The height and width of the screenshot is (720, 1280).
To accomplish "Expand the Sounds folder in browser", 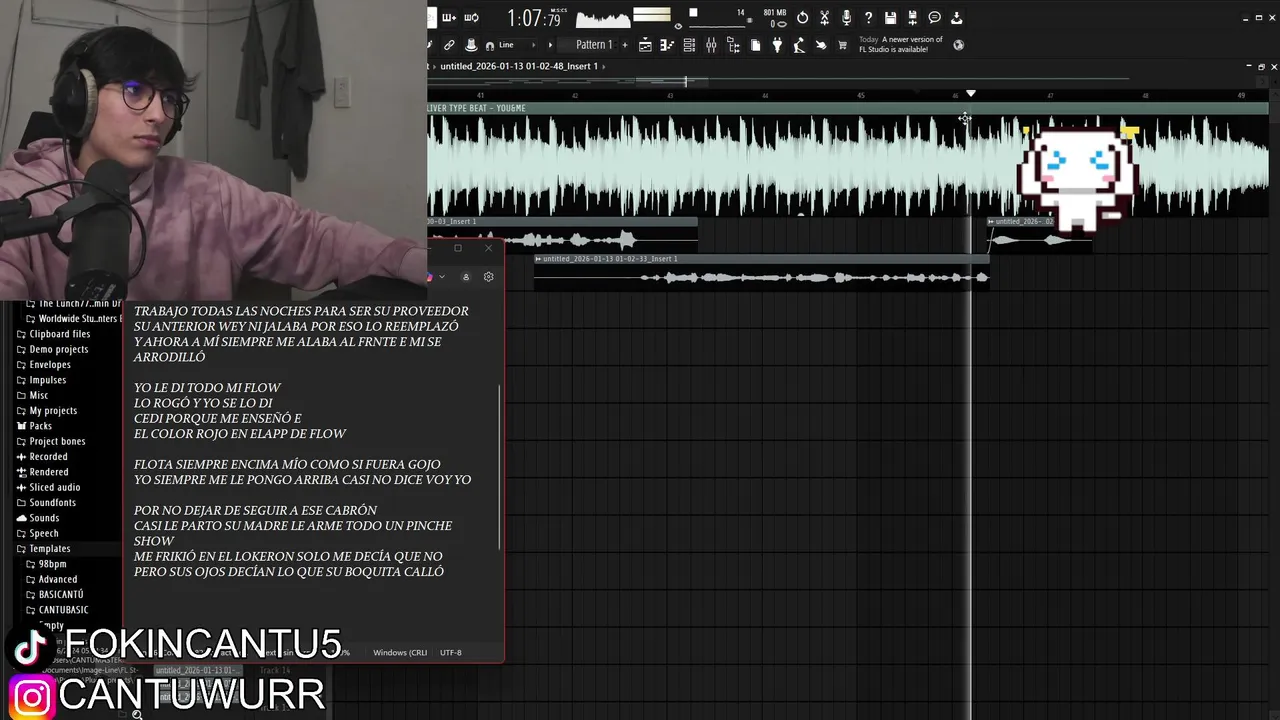I will click(x=37, y=518).
